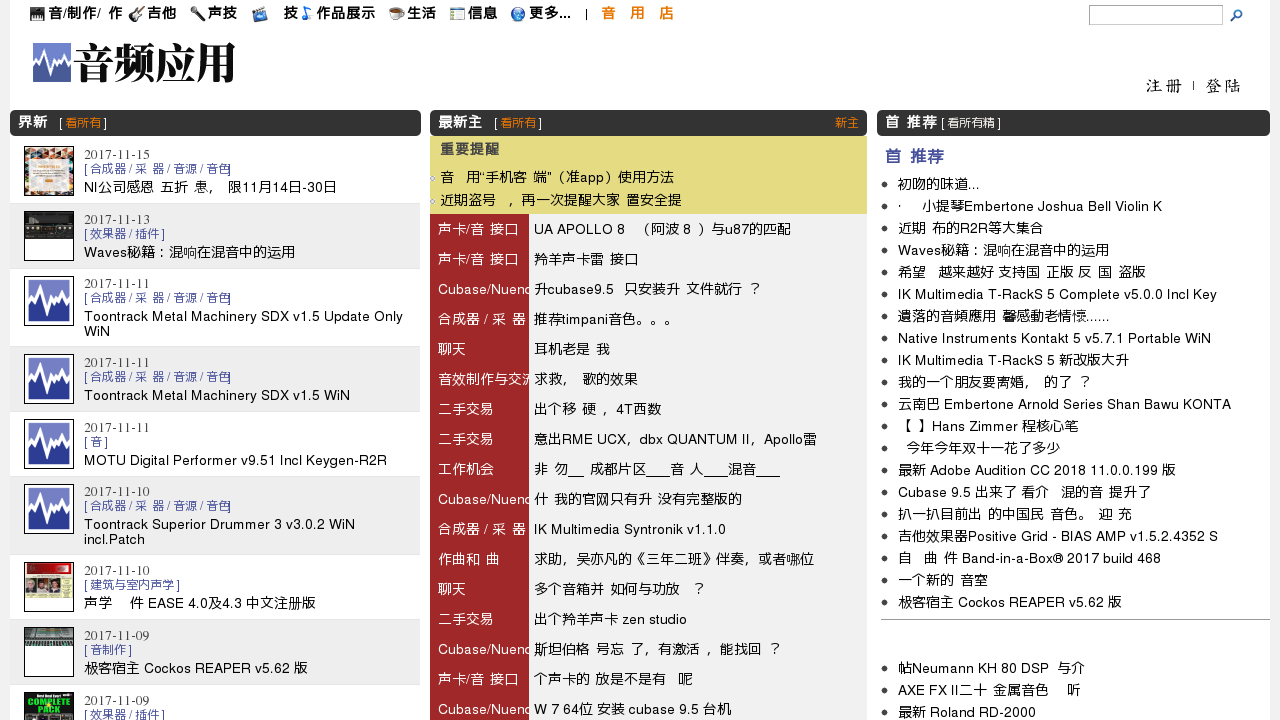Click 看所有精 in recommendations header
1280x720 pixels.
click(972, 123)
